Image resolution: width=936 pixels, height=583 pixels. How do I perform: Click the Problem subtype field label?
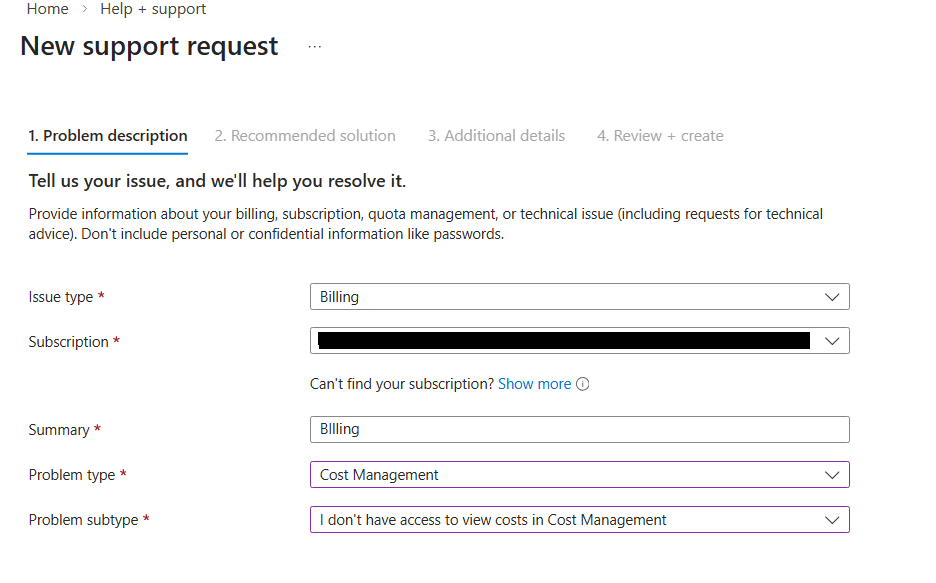coord(84,520)
